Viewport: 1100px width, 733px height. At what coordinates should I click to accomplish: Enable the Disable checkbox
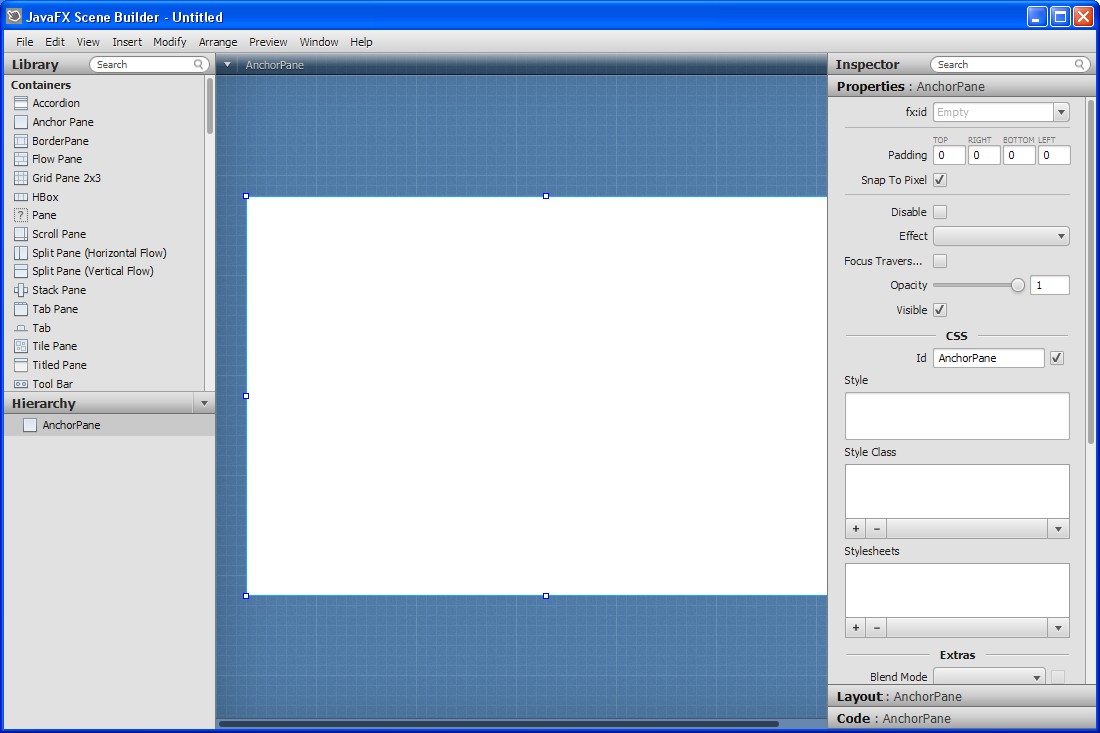coord(940,212)
